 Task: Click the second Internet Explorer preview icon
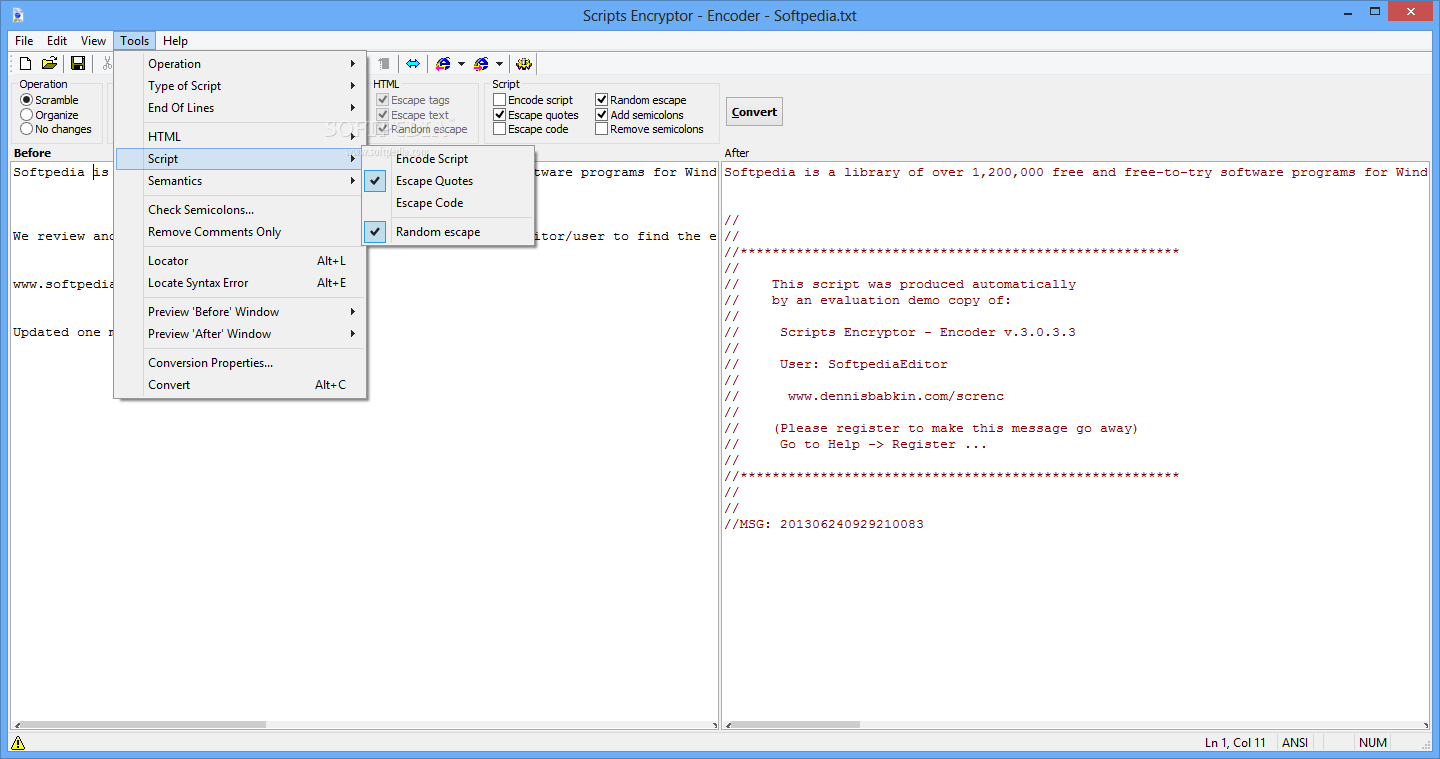481,64
